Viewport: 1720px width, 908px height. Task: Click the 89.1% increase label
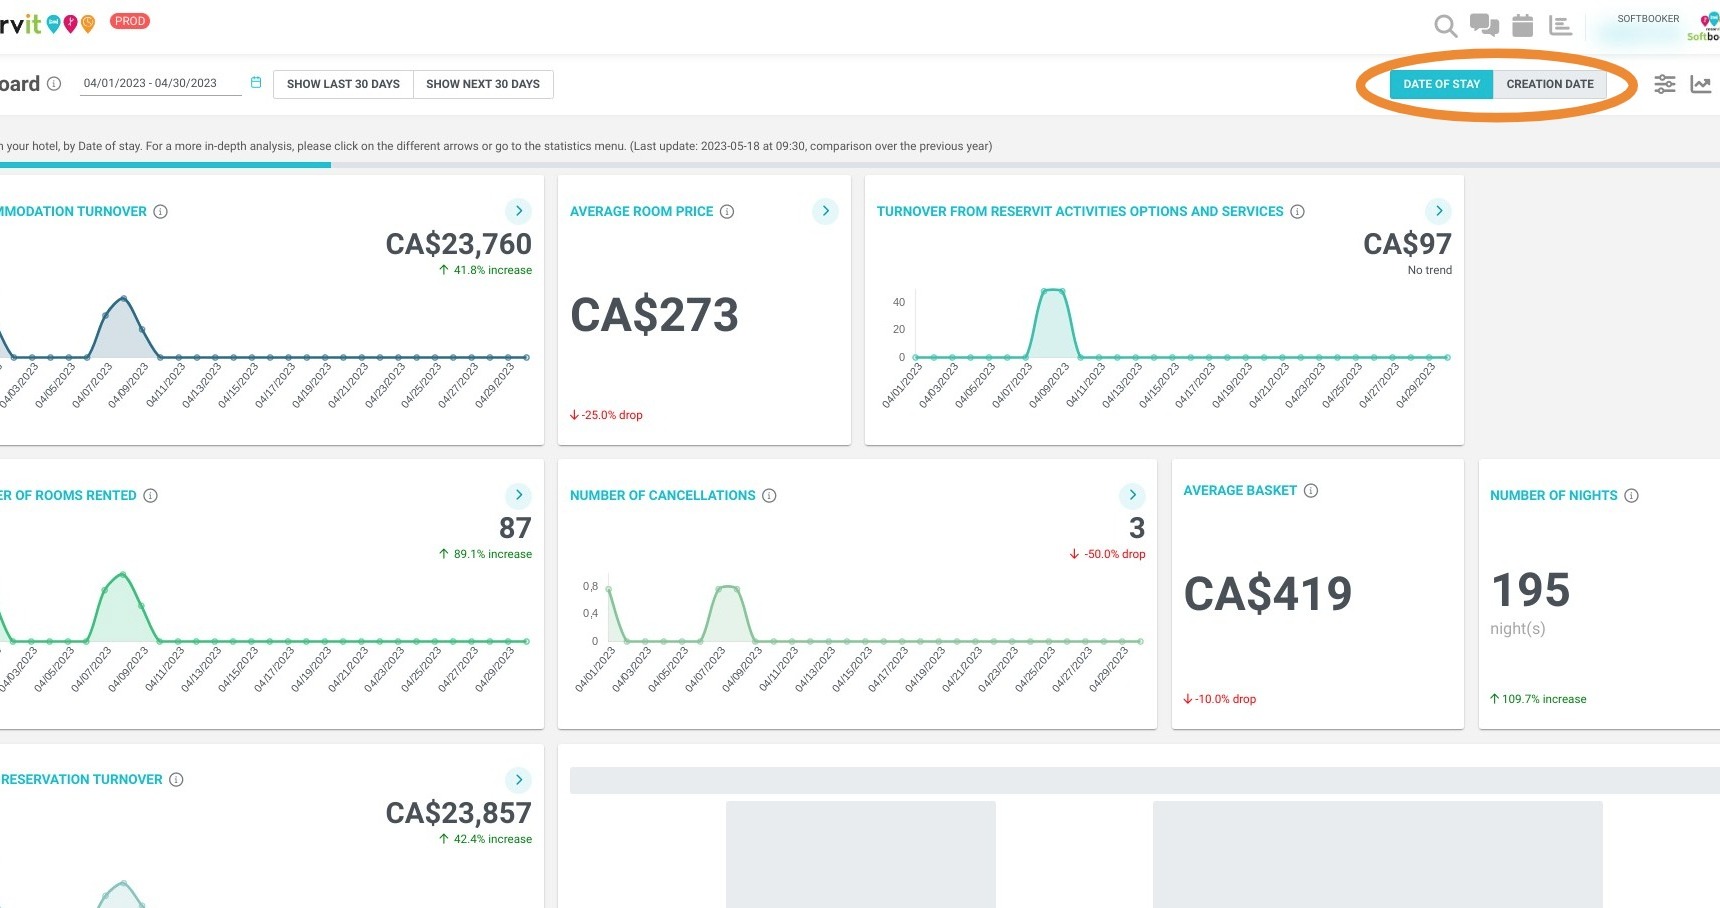(485, 554)
